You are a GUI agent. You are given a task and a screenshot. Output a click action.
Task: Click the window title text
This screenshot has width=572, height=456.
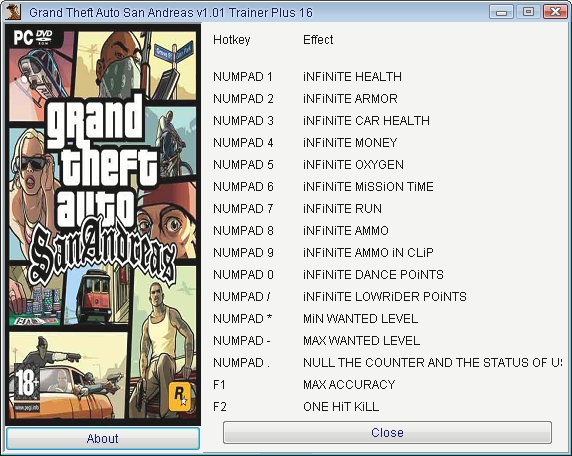click(171, 12)
